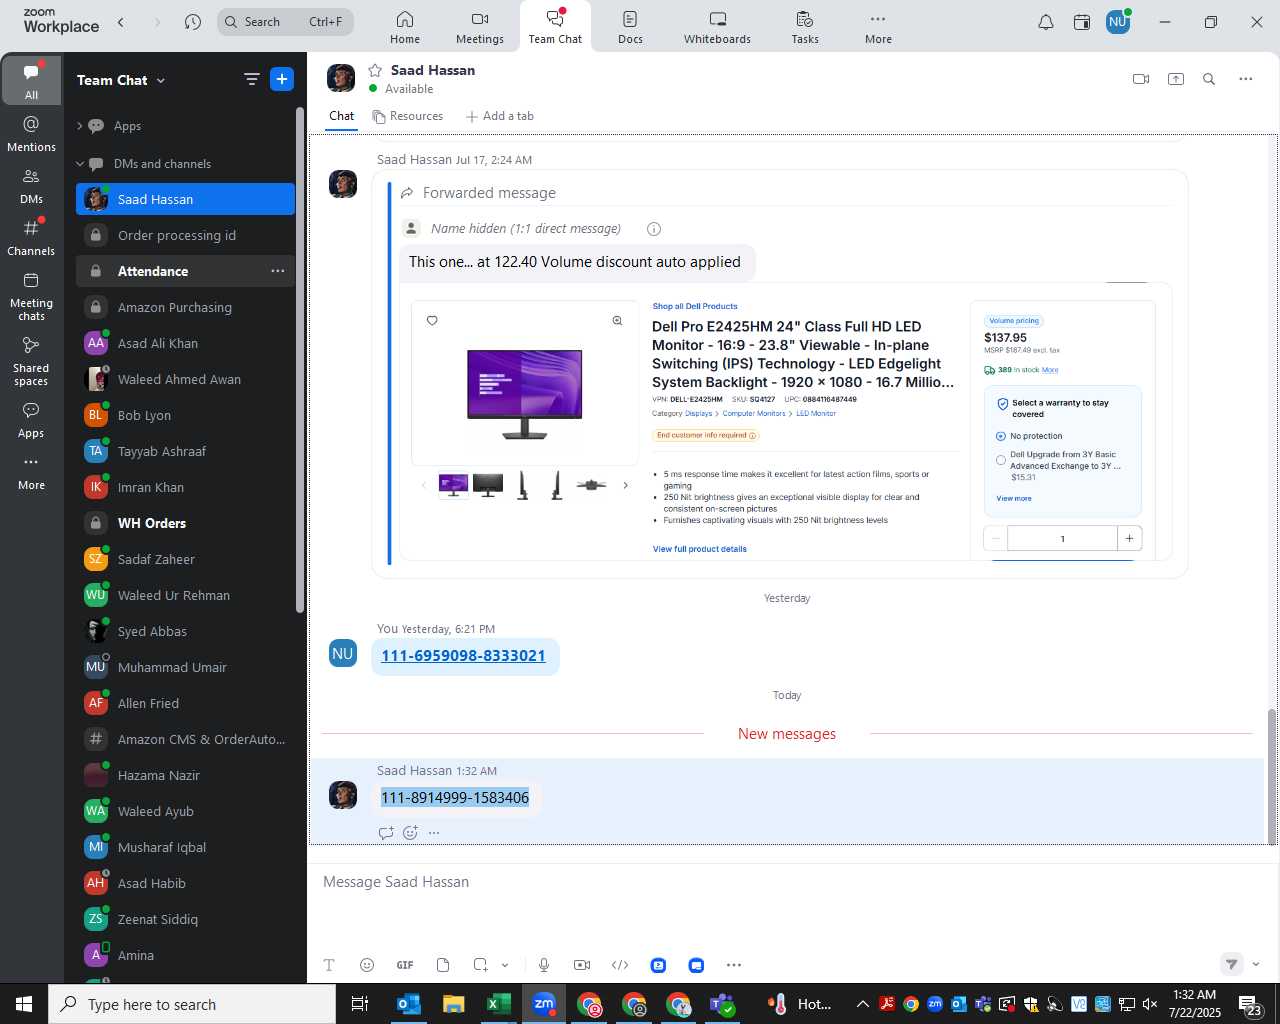Open the text formatting tool in composer
This screenshot has width=1280, height=1024.
pos(329,965)
